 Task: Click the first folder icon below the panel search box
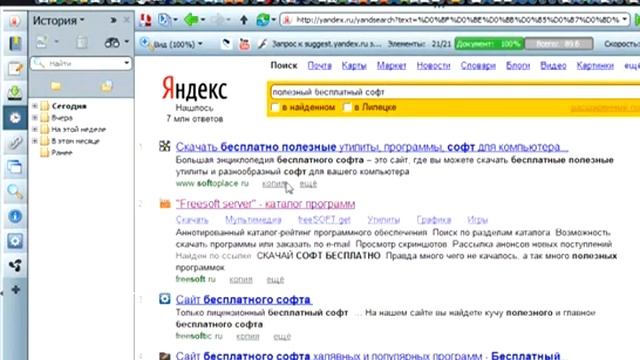(x=56, y=86)
